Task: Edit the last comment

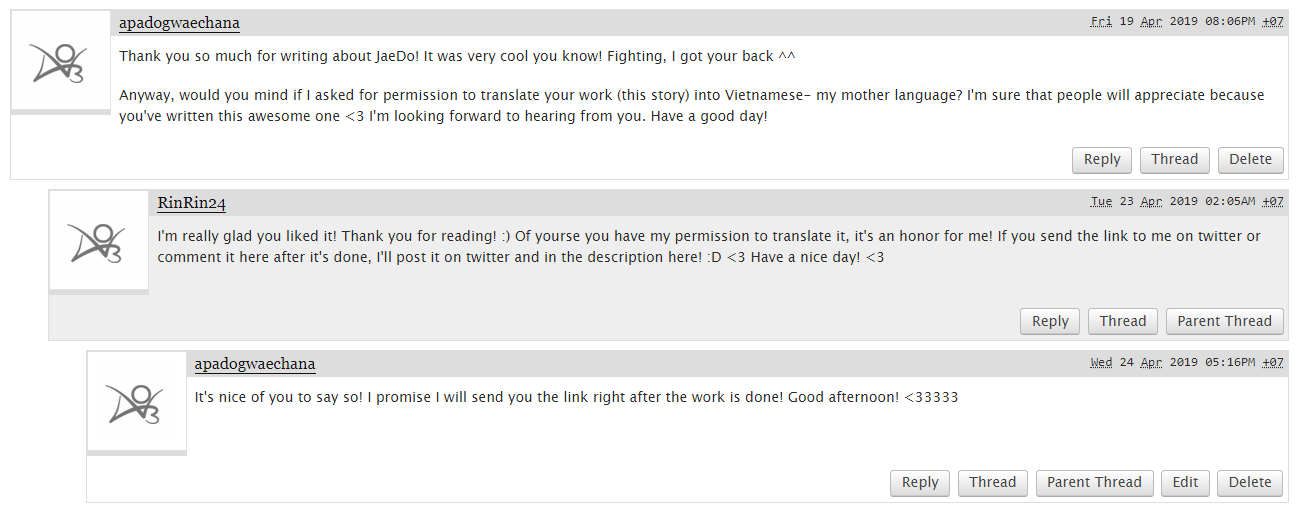Action: tap(1185, 482)
